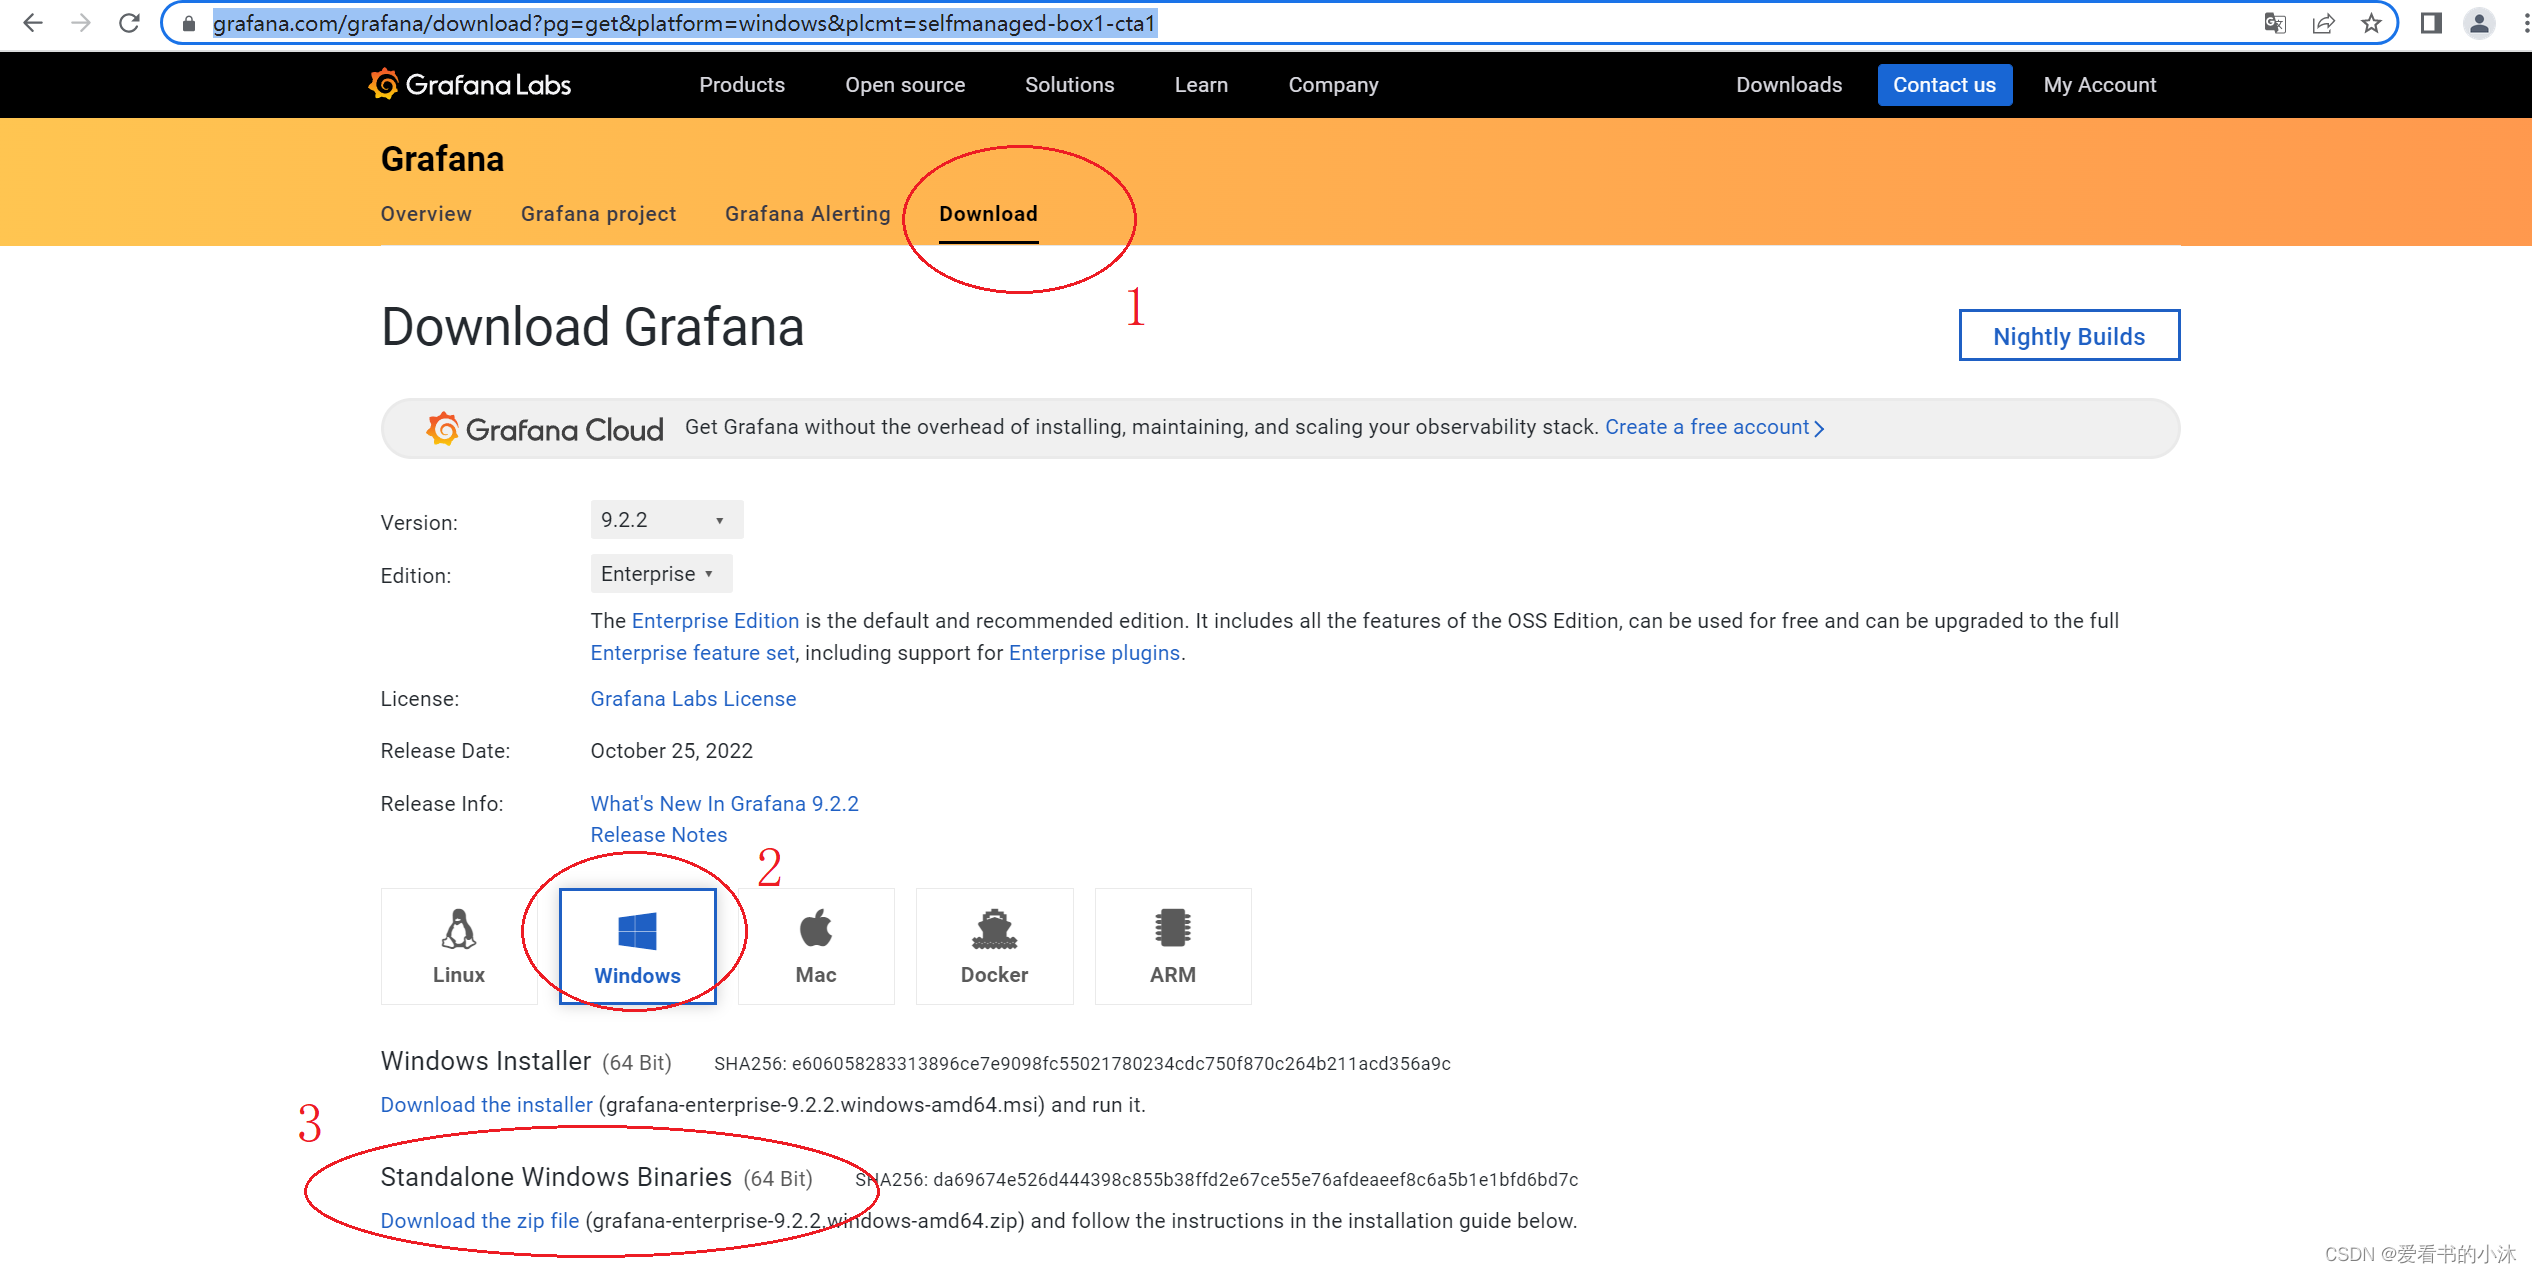Click the Contact us button

click(1945, 85)
